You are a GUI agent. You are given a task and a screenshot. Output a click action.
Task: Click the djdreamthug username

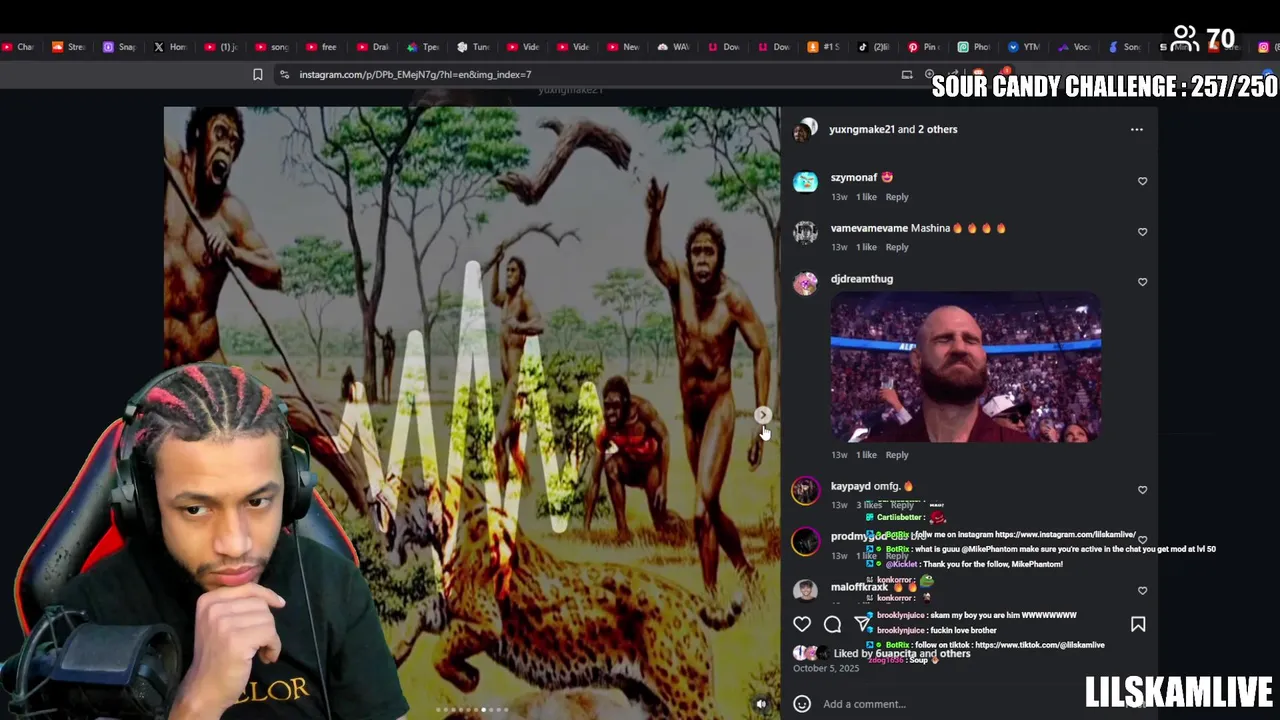pyautogui.click(x=862, y=279)
